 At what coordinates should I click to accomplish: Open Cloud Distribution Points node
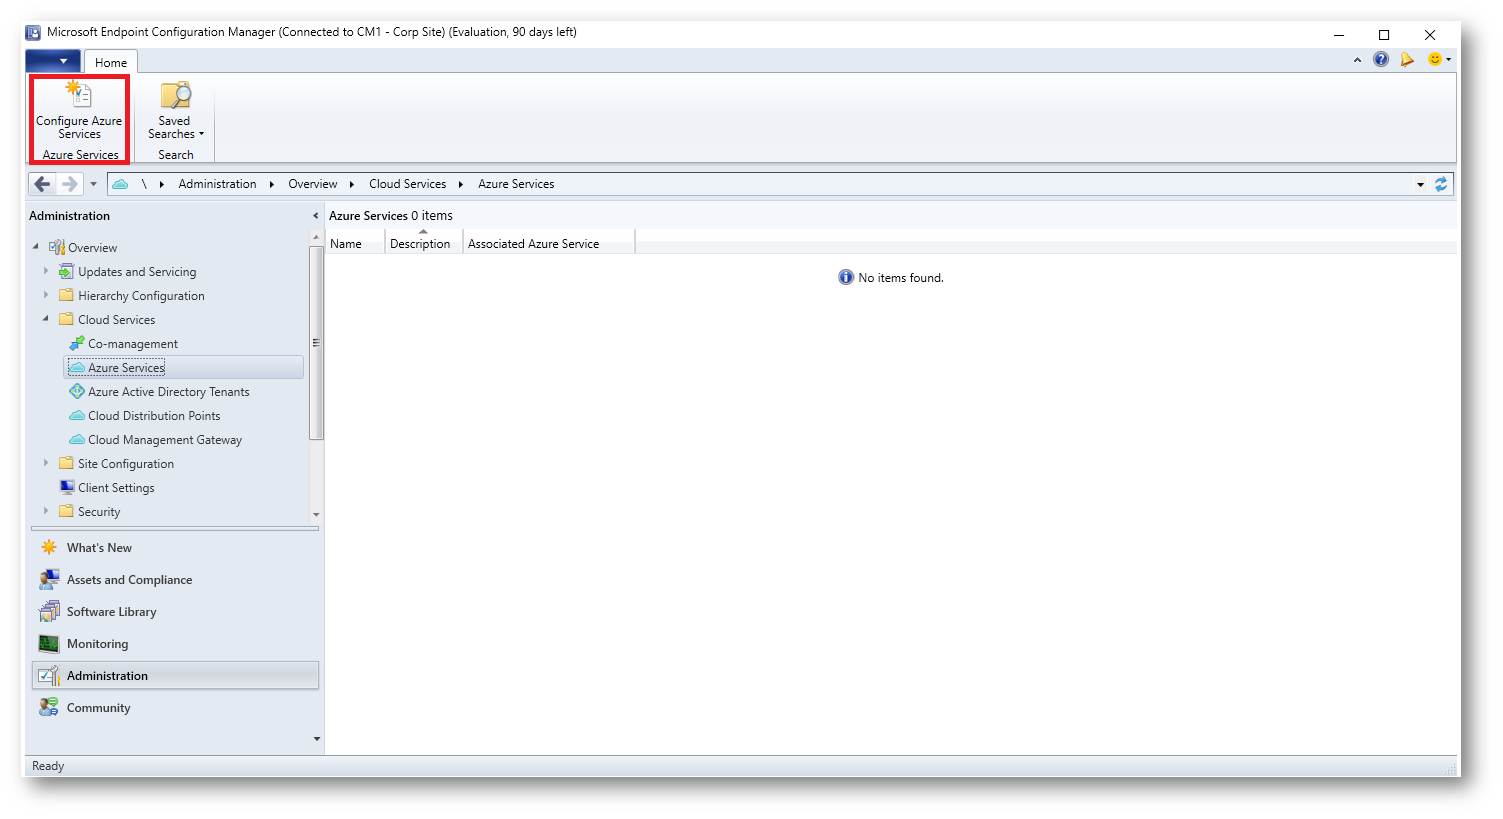154,416
